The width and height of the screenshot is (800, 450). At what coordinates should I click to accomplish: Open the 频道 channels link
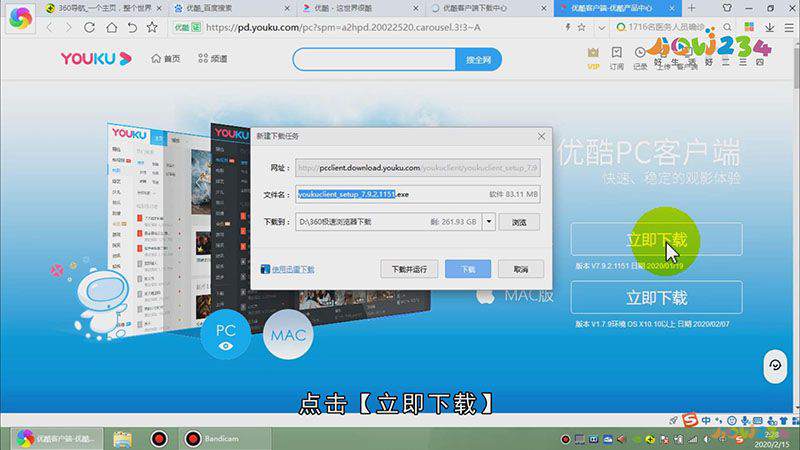[x=213, y=59]
